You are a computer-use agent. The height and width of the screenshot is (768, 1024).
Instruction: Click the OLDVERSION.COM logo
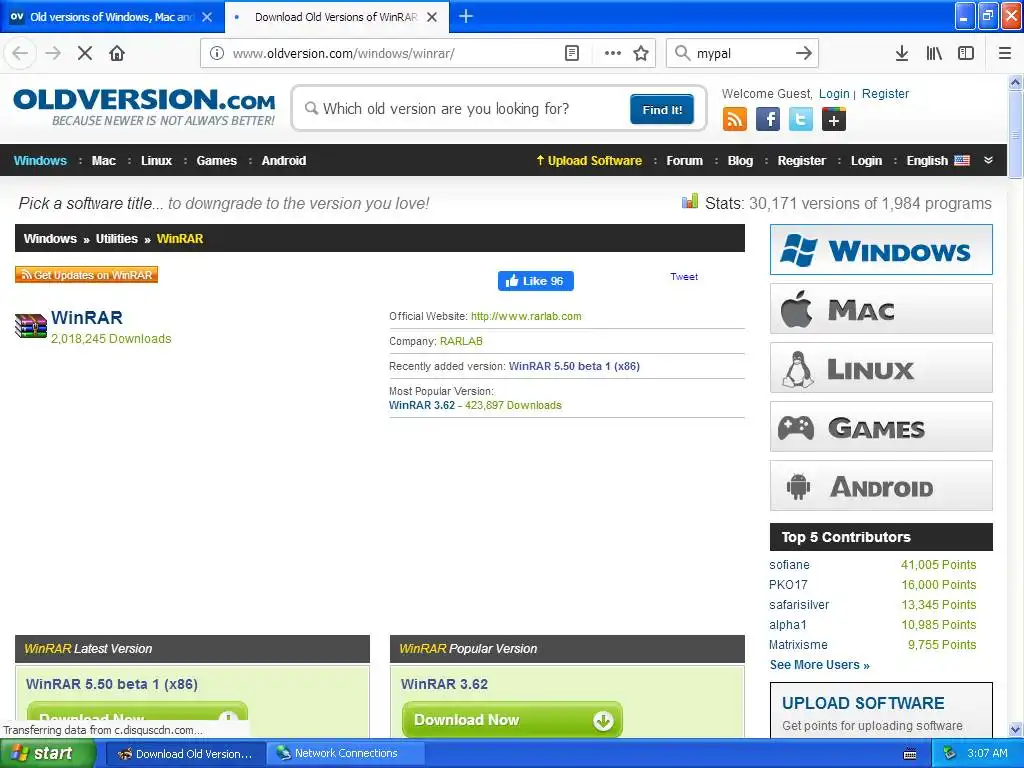coord(144,107)
